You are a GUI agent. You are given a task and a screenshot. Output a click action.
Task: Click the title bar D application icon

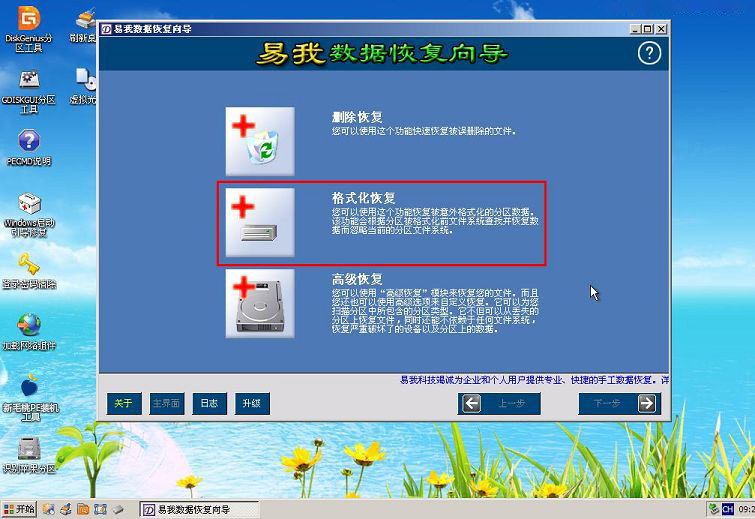click(x=106, y=29)
